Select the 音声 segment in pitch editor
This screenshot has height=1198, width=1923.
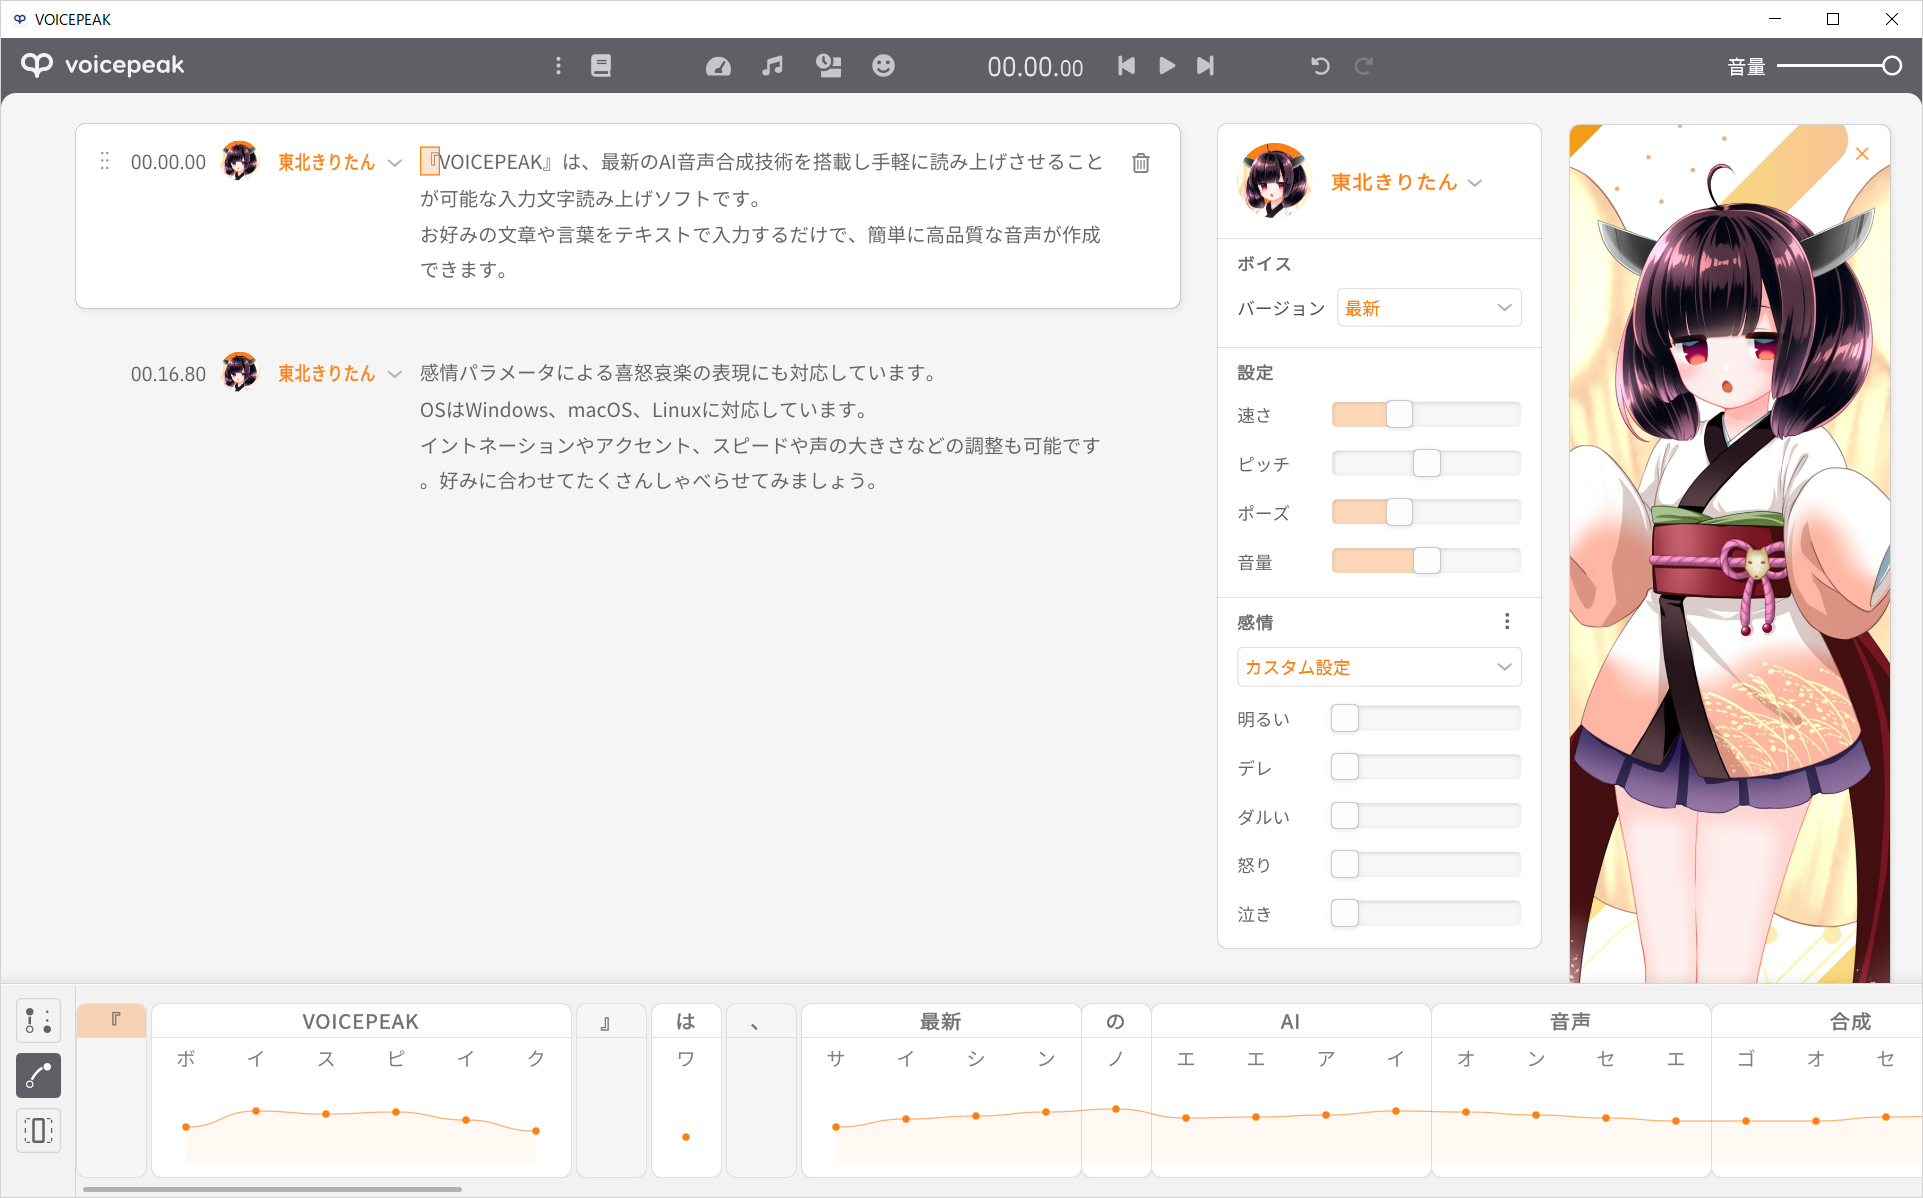[x=1570, y=1021]
